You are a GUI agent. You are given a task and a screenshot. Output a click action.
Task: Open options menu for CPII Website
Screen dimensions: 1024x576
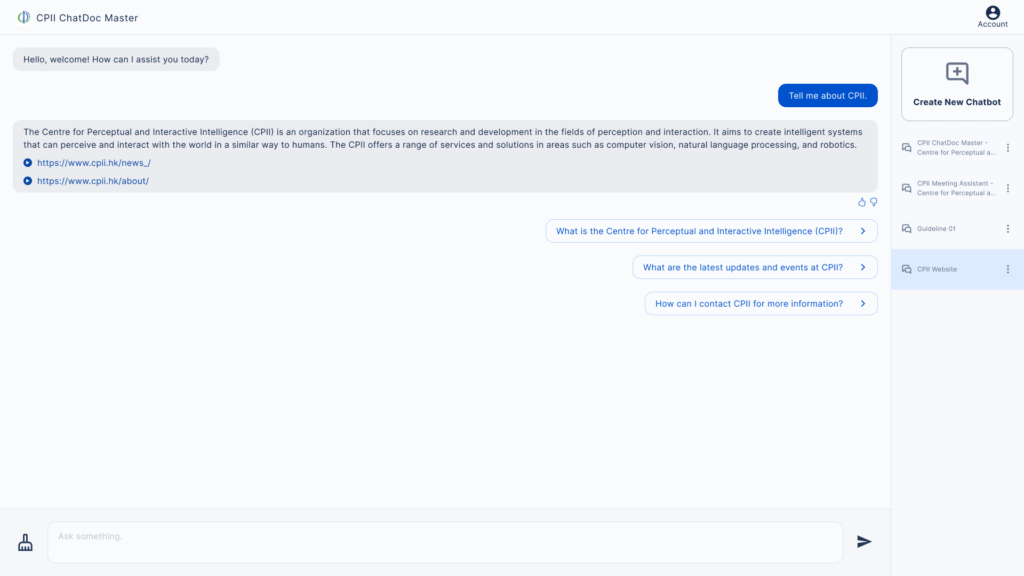point(1007,269)
